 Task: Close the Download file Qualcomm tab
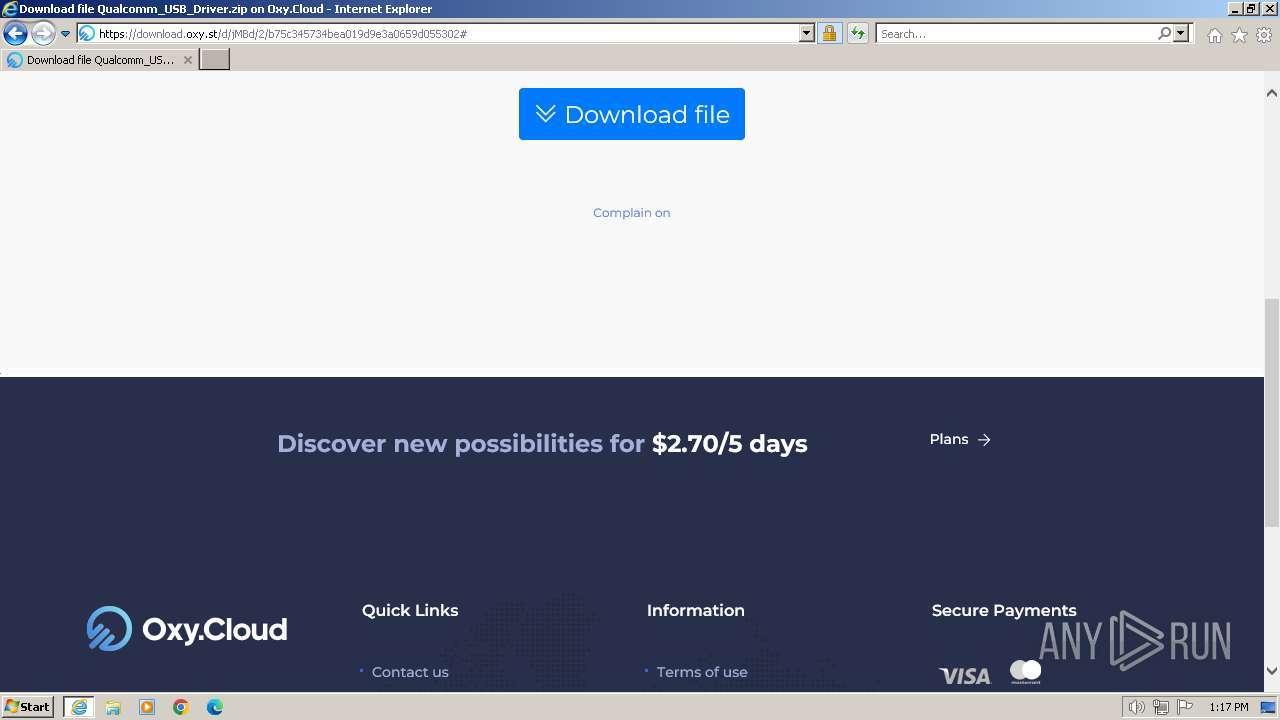pos(187,60)
